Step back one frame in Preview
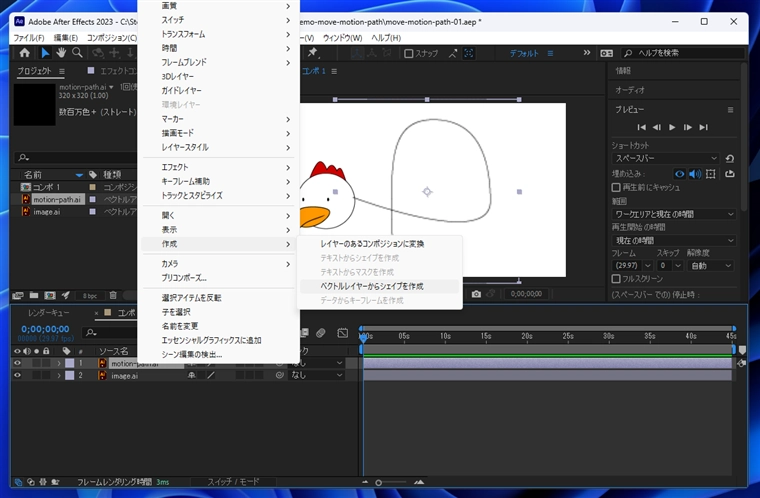The image size is (760, 498). [x=657, y=127]
